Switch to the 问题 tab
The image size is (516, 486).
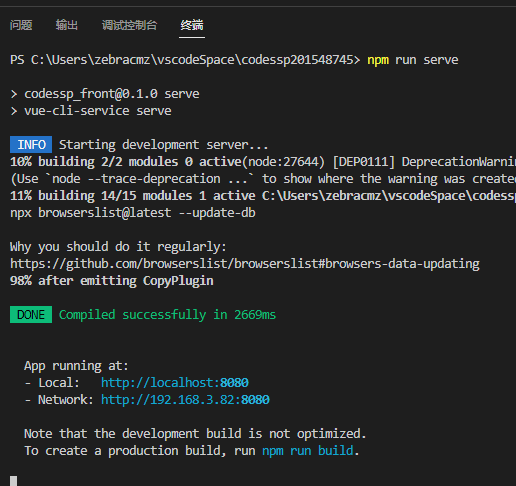click(21, 25)
